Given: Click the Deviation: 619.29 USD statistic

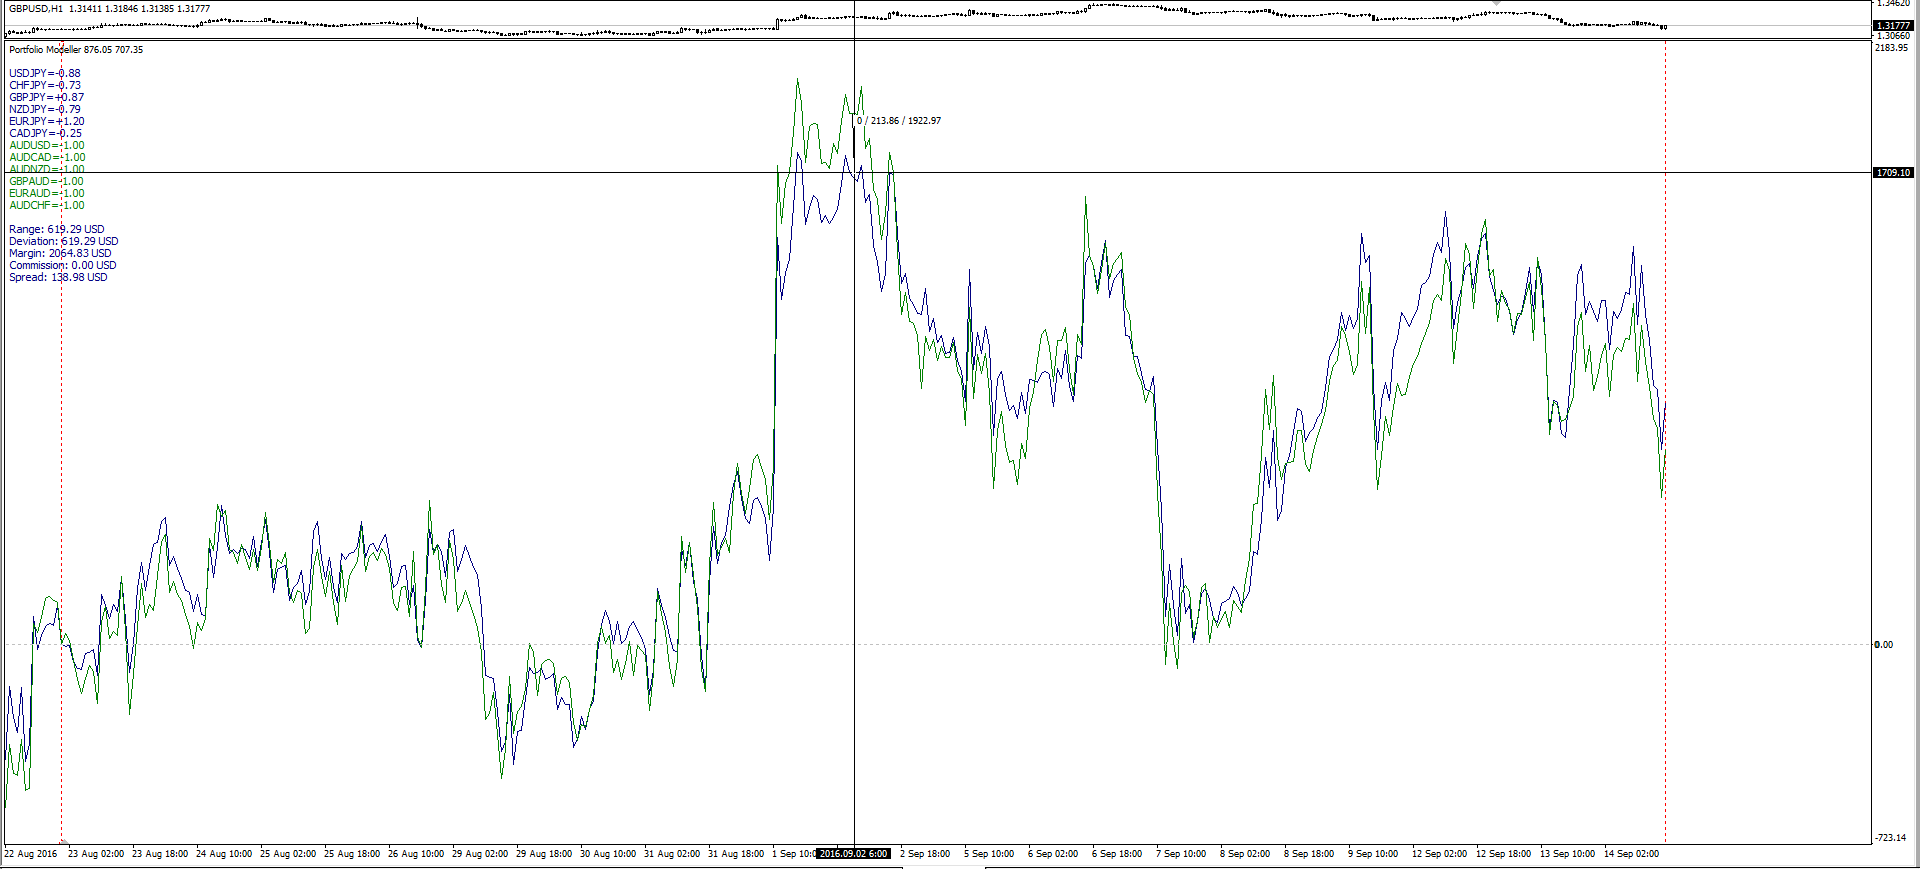Looking at the screenshot, I should [64, 241].
